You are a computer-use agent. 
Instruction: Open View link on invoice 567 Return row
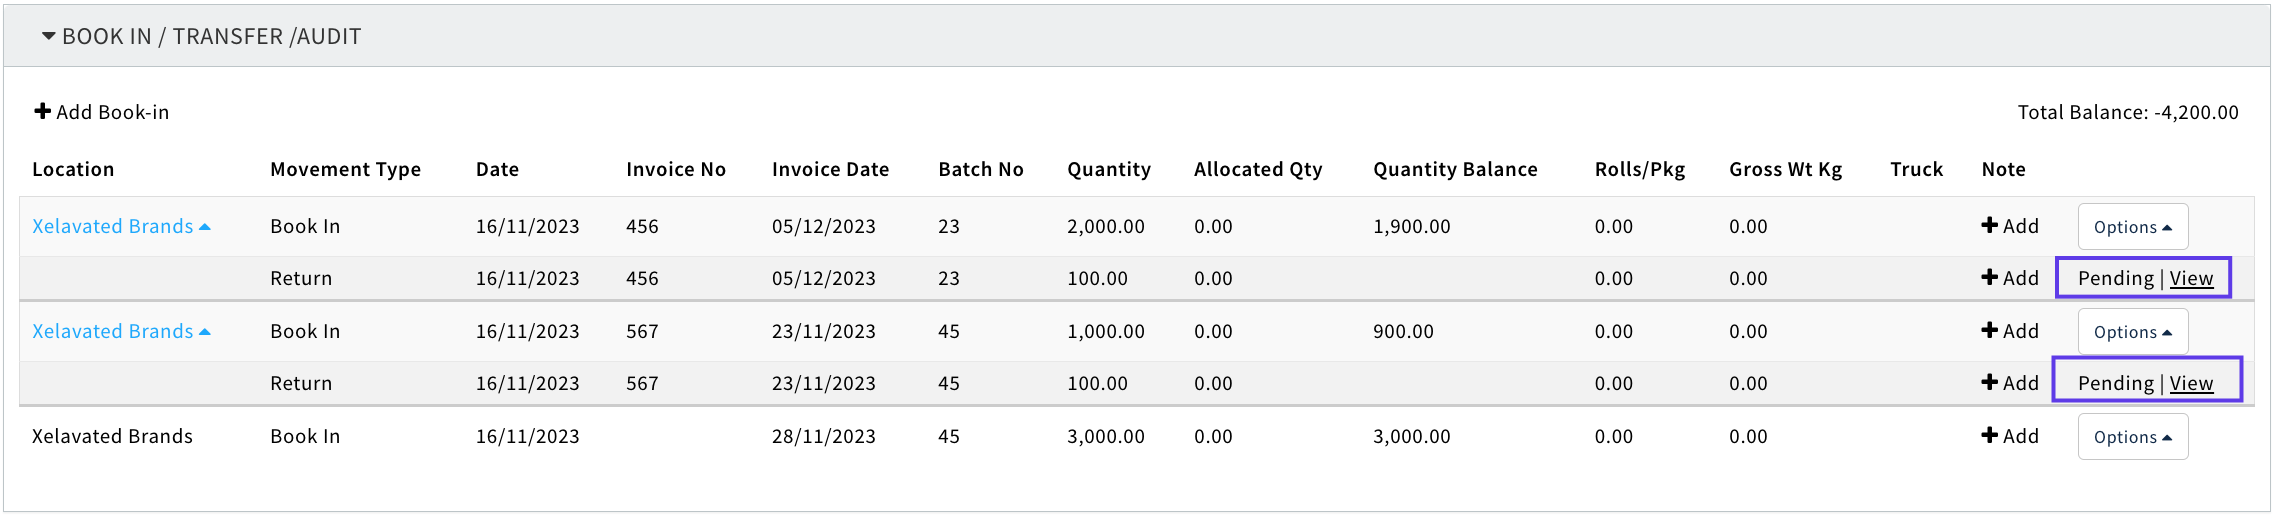point(2191,383)
